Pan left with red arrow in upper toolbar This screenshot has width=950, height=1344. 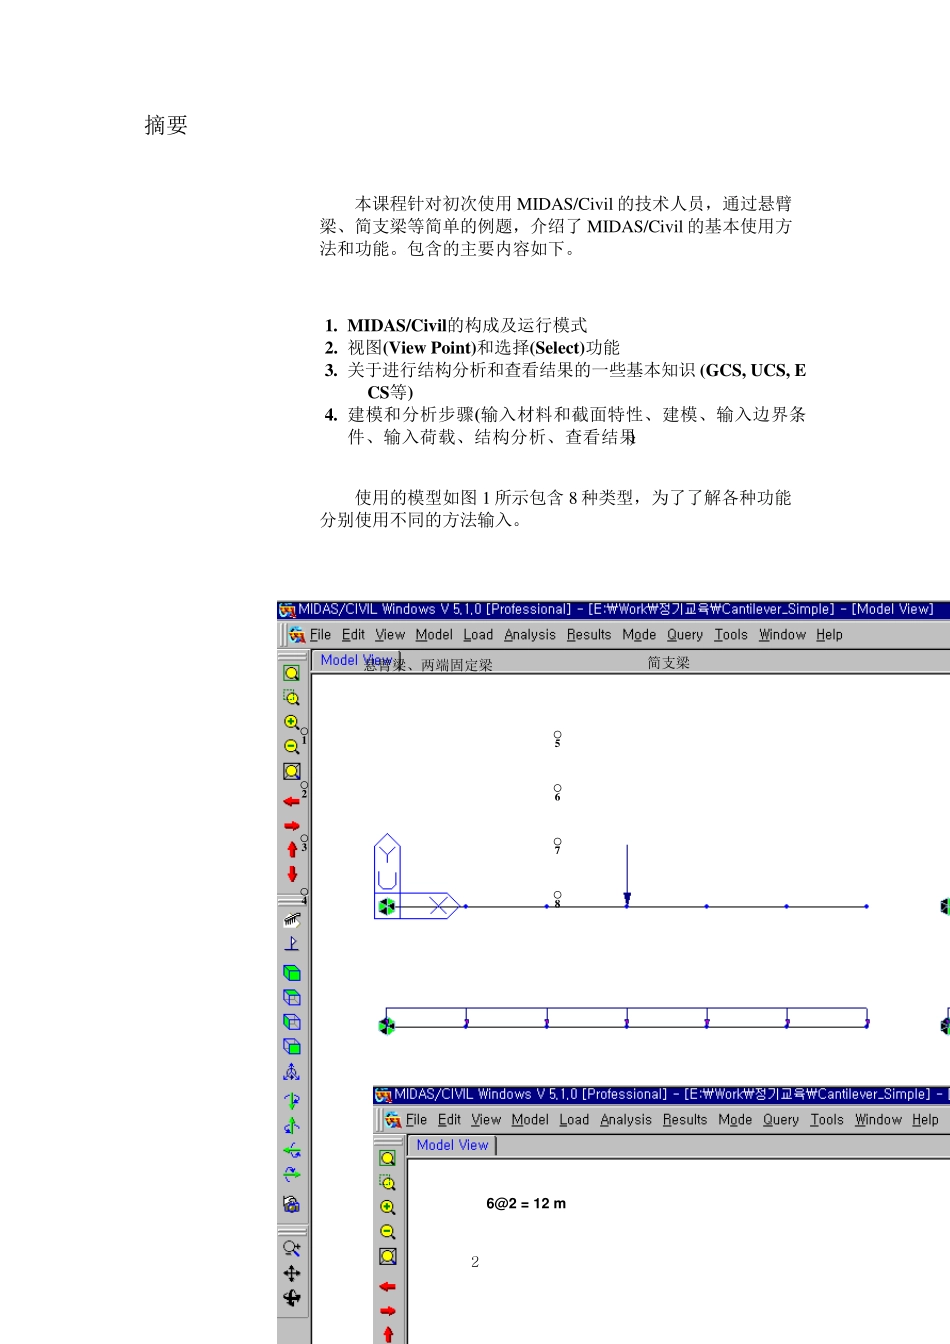[291, 801]
